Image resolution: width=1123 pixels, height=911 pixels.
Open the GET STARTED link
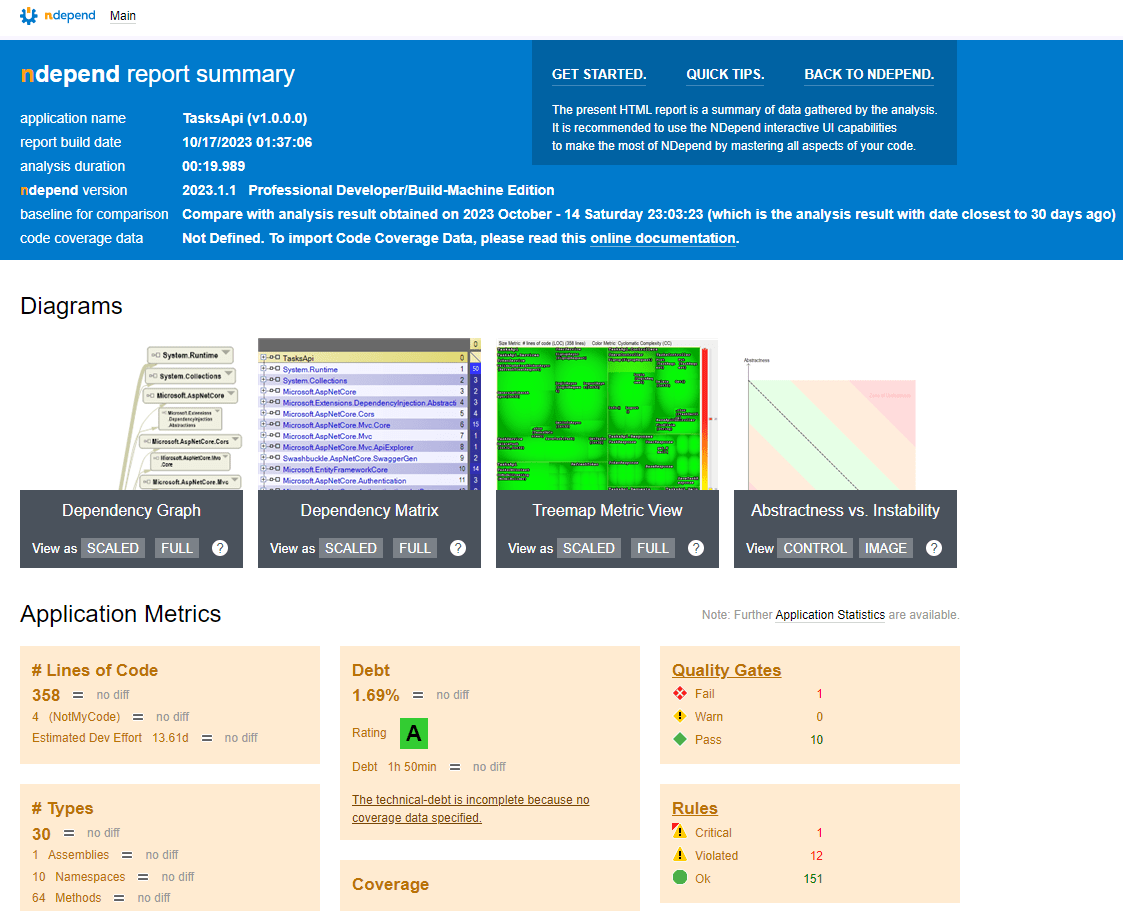coord(599,74)
